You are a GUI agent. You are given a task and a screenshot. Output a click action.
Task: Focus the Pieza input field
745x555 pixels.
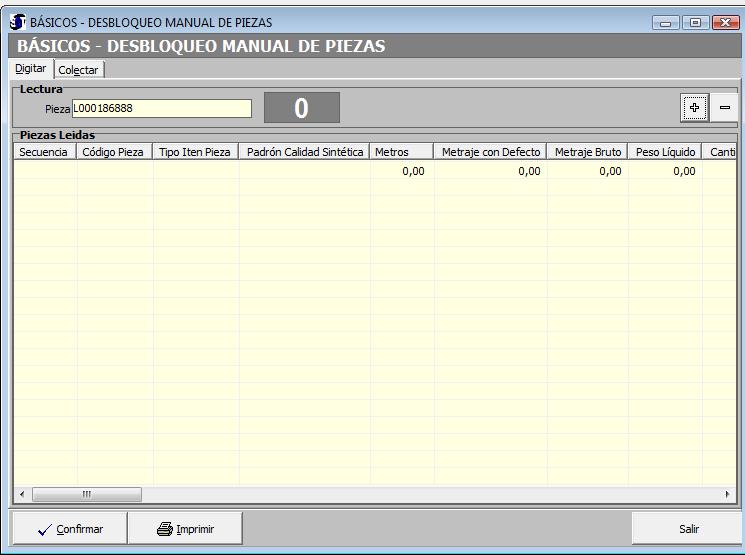[161, 108]
